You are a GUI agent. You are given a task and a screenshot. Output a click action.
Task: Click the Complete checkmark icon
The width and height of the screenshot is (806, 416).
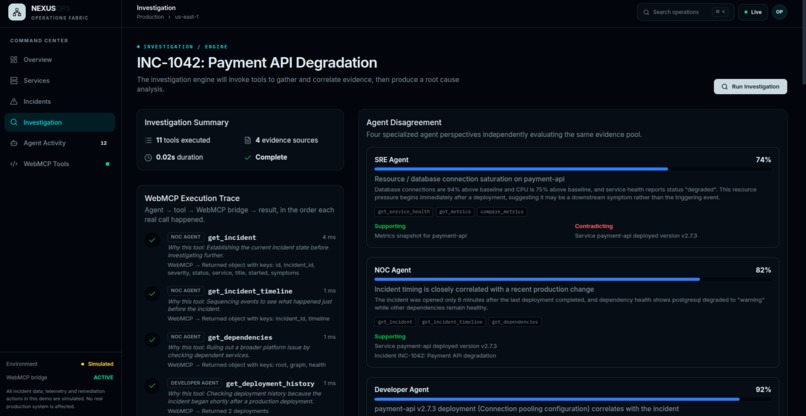click(x=248, y=158)
